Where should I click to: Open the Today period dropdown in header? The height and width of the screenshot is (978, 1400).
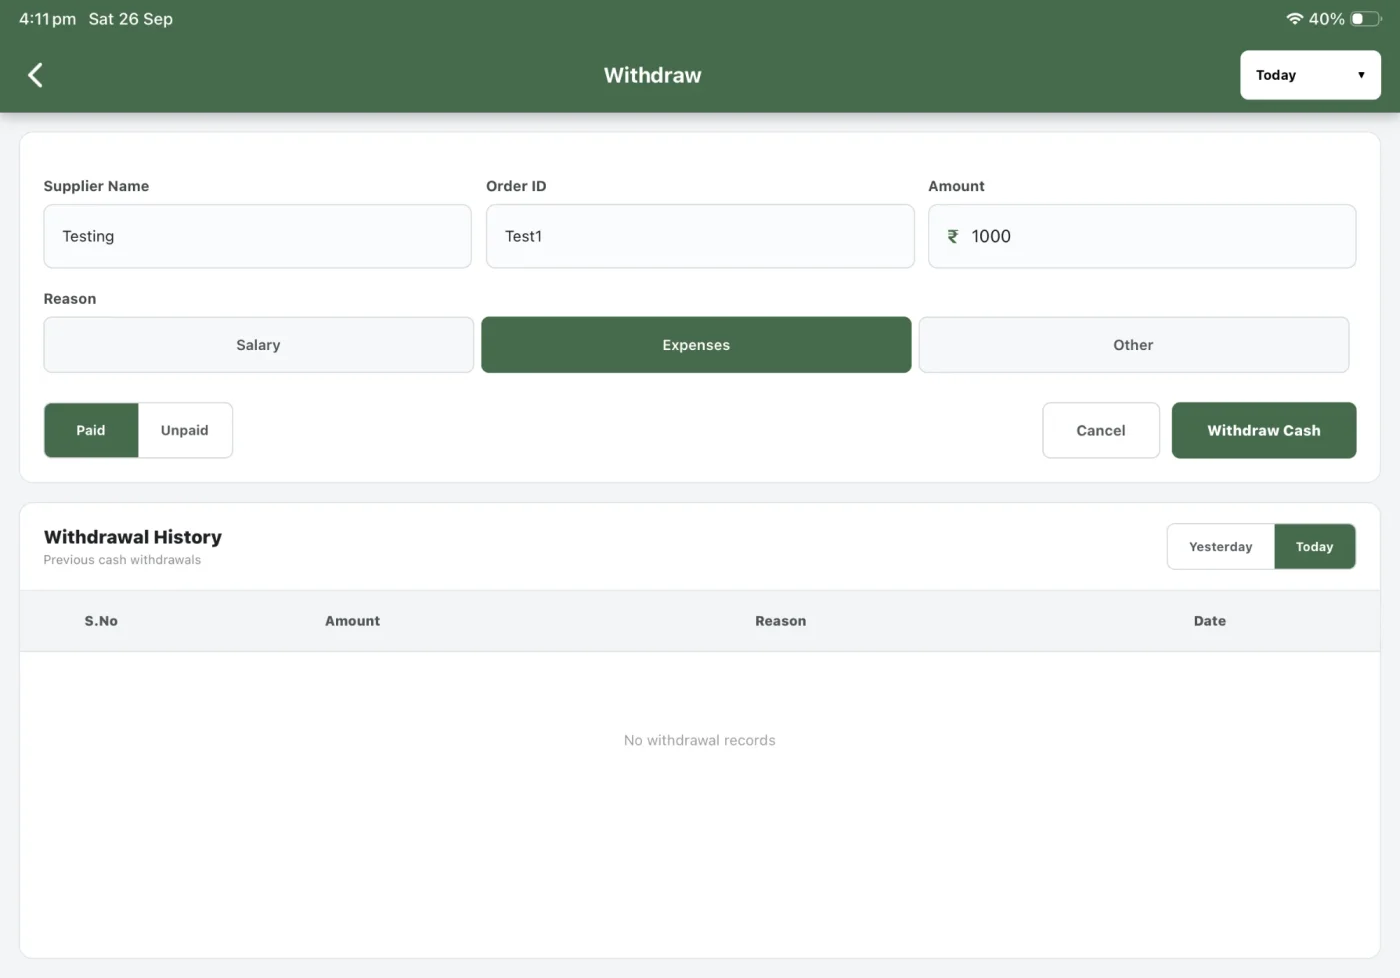(1310, 75)
